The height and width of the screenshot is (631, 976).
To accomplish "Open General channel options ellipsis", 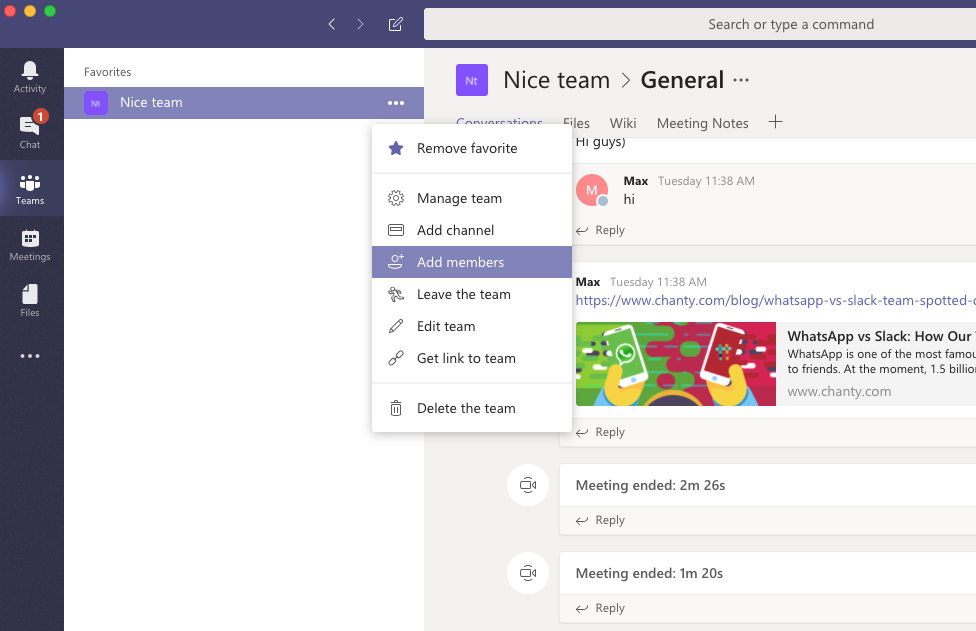I will point(741,80).
